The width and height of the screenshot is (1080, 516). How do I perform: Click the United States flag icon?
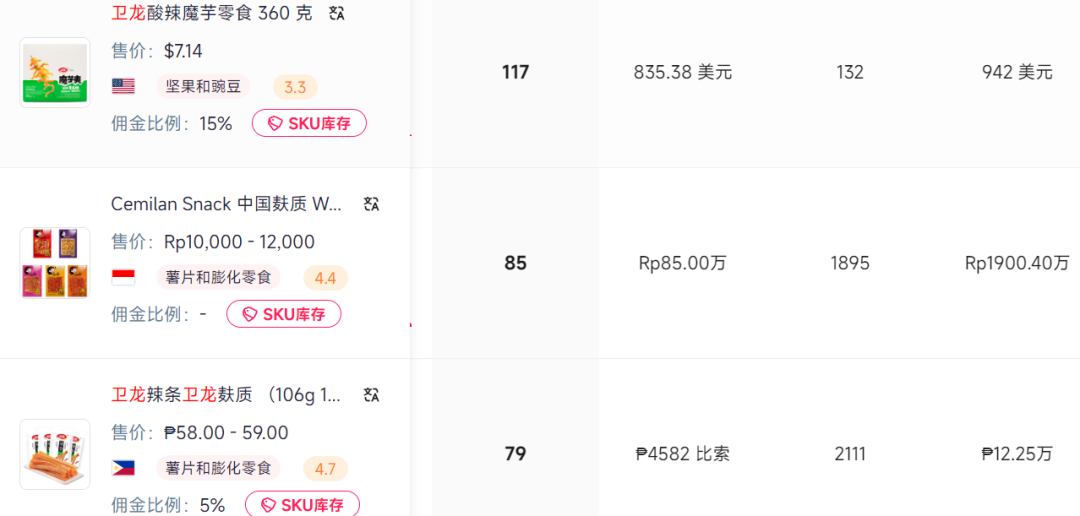pyautogui.click(x=123, y=87)
